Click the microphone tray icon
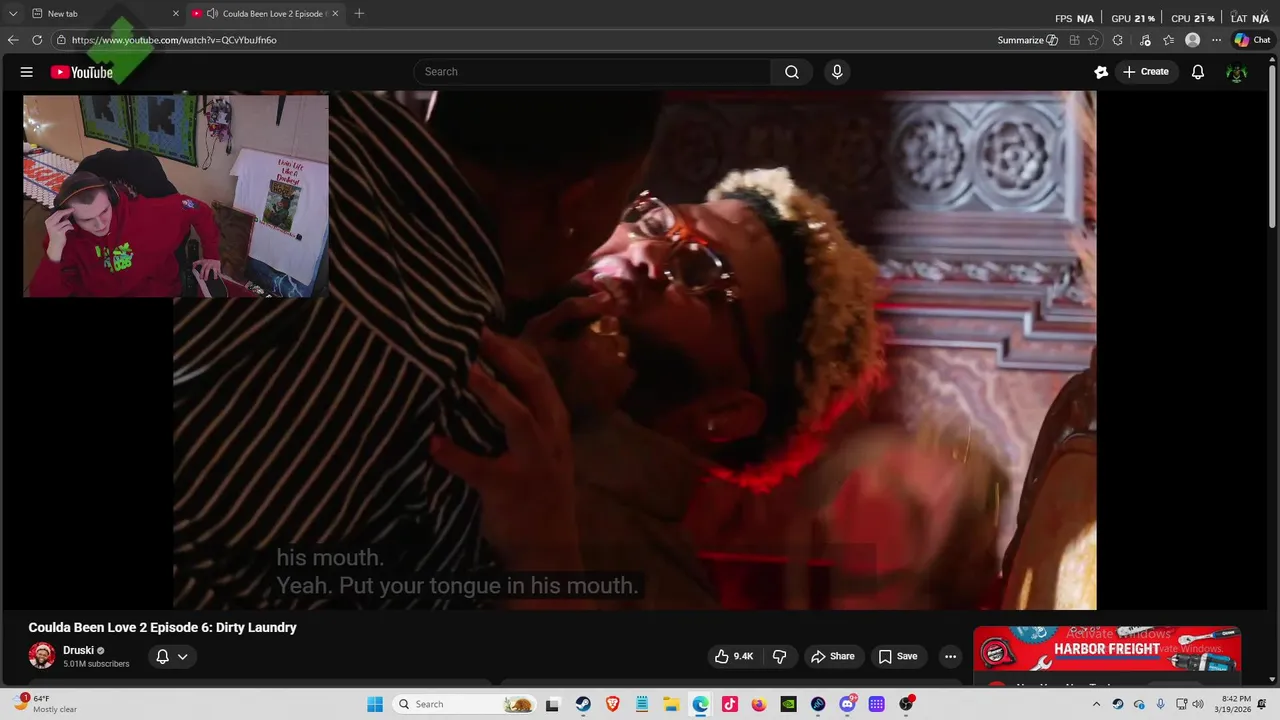1280x720 pixels. pos(1160,704)
